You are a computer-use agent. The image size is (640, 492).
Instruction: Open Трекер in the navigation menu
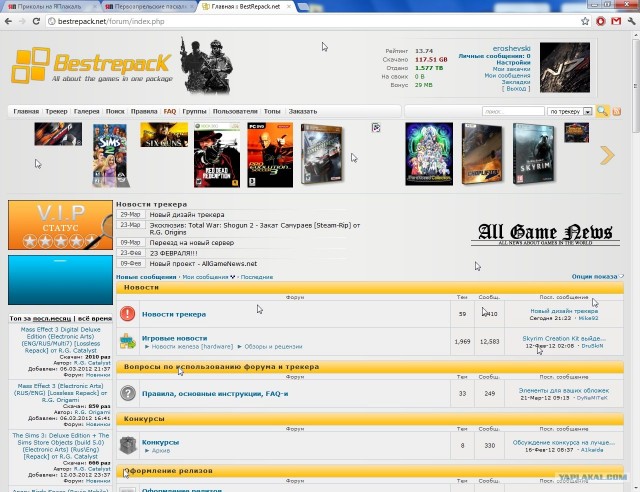[56, 111]
